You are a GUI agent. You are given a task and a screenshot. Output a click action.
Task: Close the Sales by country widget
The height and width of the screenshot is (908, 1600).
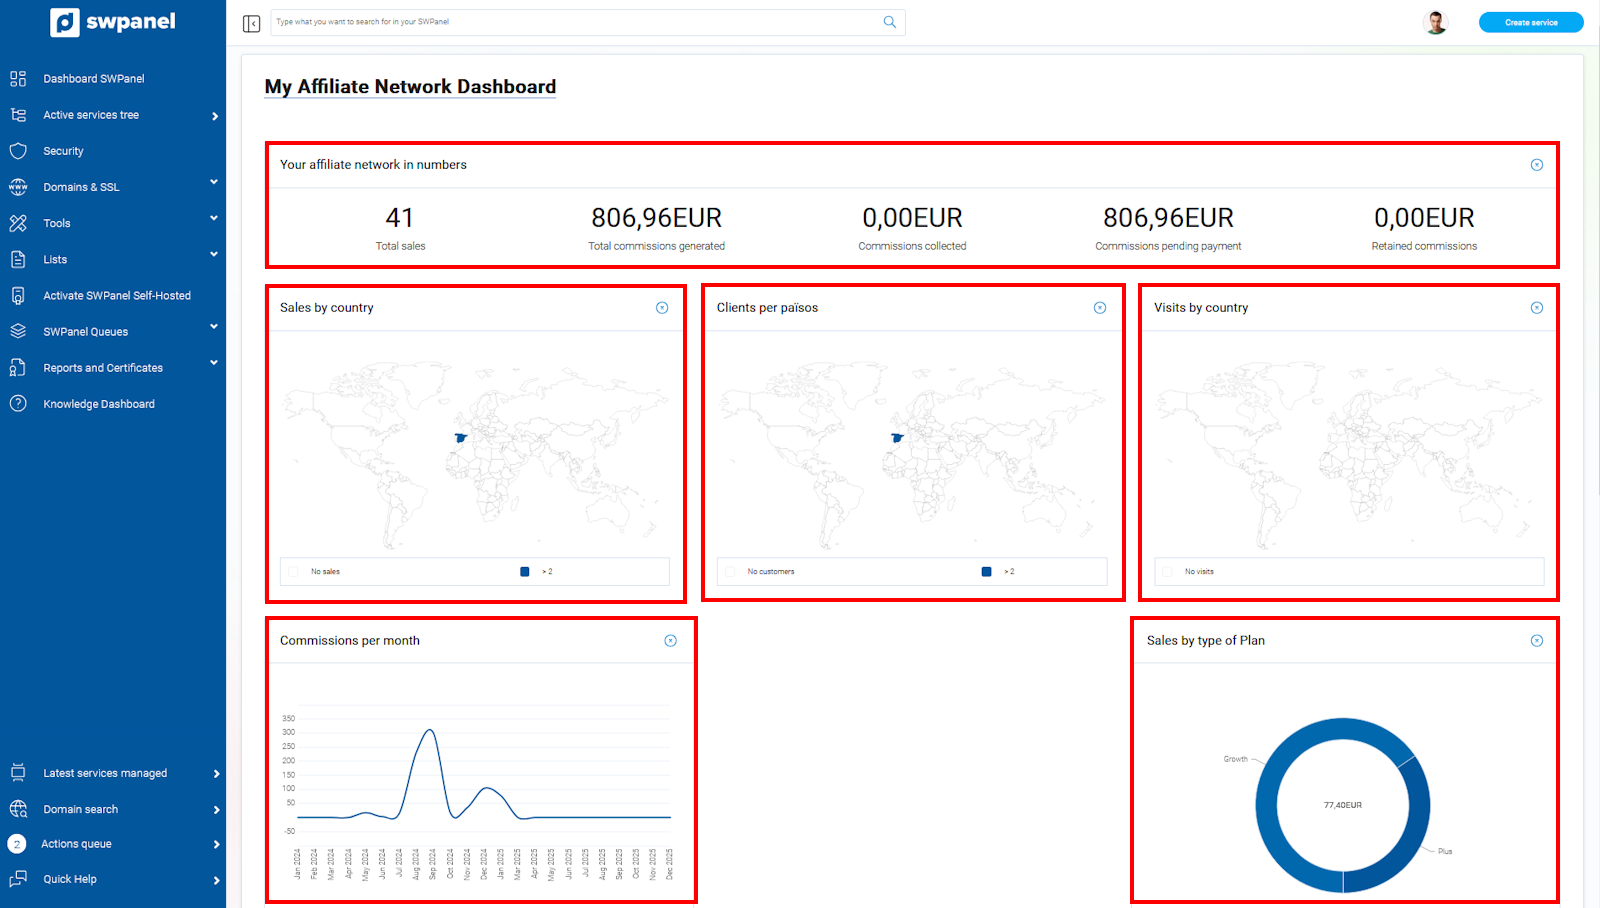(662, 308)
